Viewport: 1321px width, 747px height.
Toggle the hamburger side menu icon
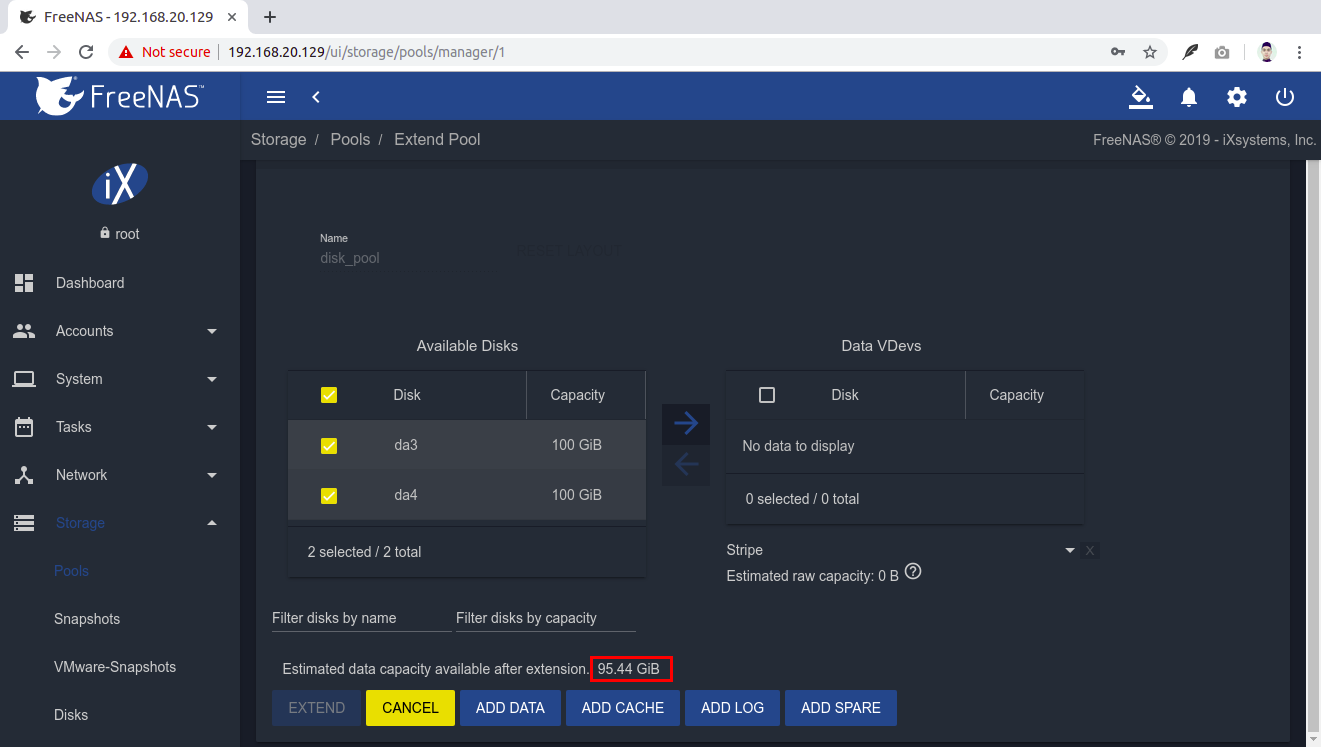pos(276,97)
